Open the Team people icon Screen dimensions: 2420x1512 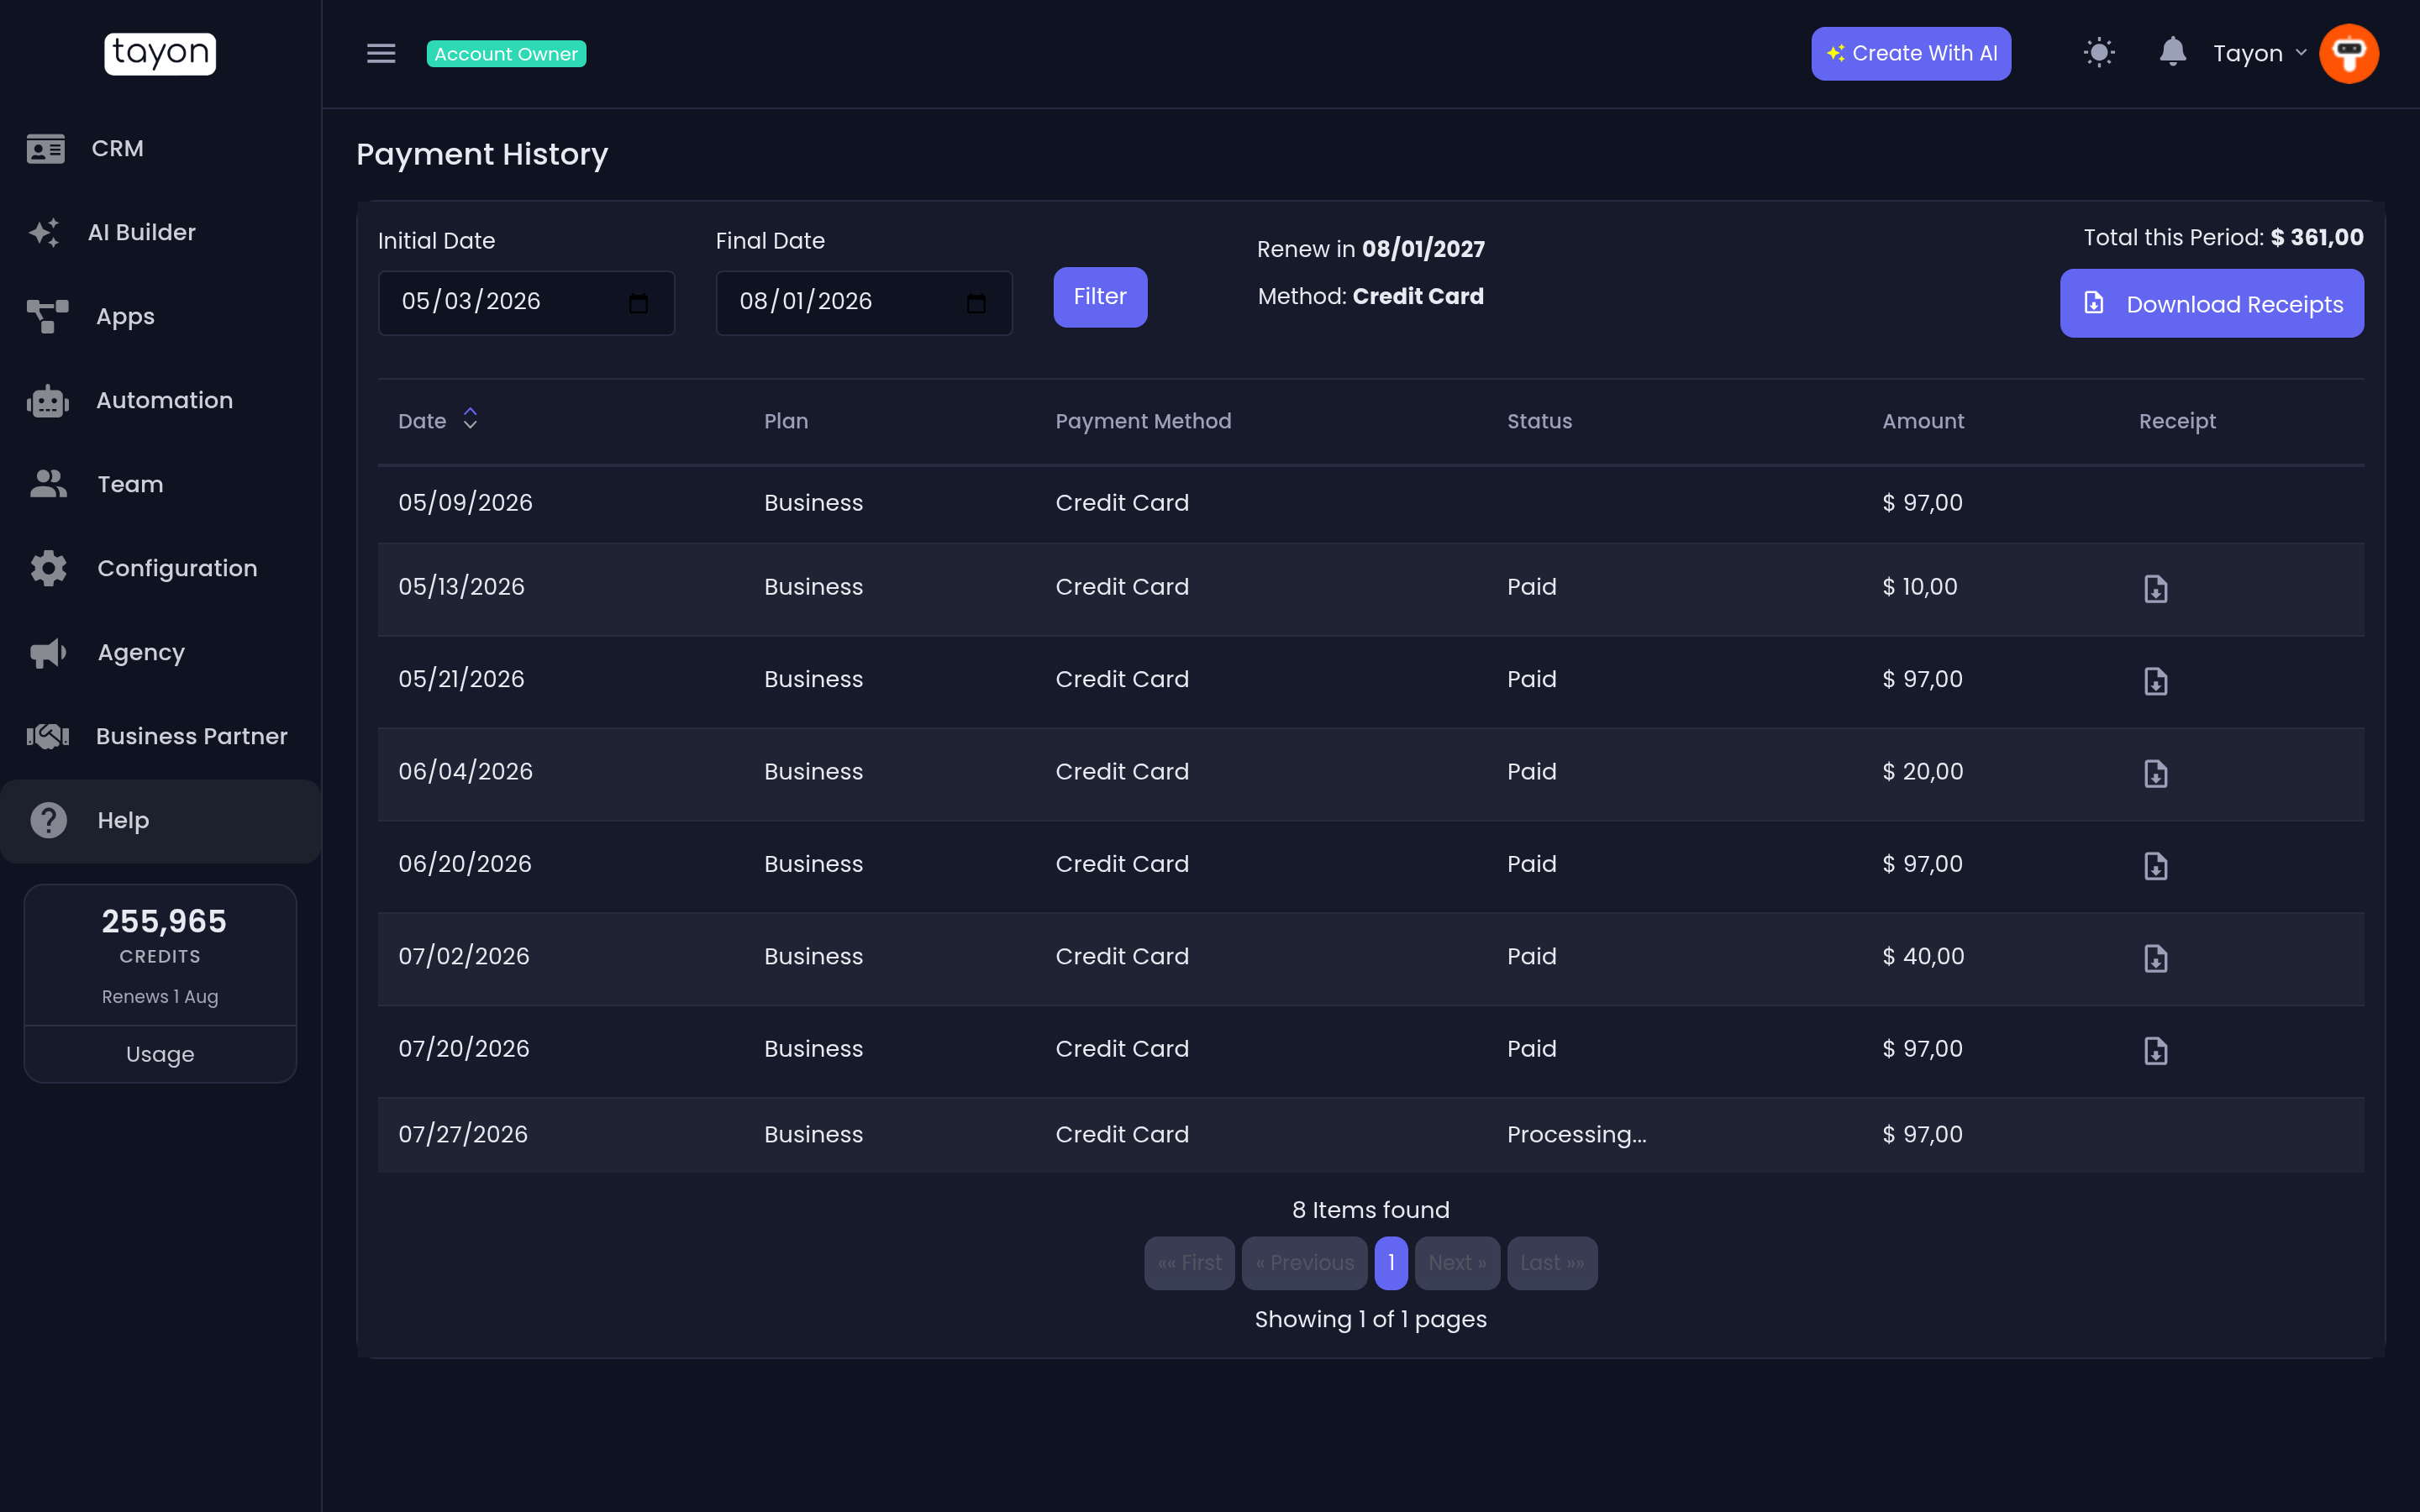click(x=48, y=485)
